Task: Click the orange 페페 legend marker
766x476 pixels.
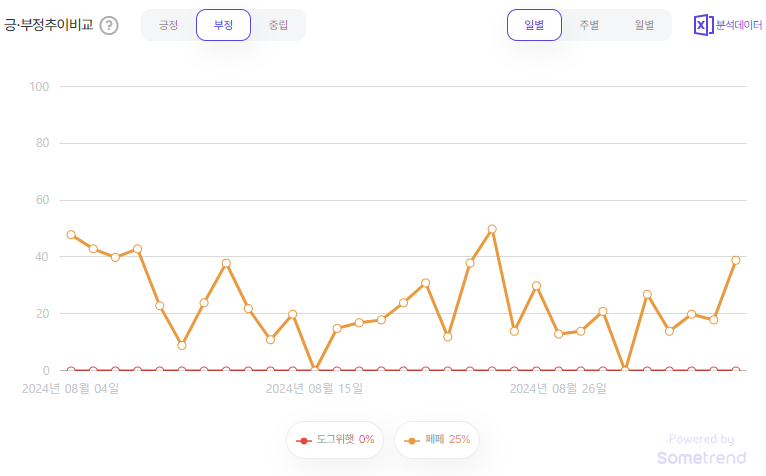Action: coord(412,441)
